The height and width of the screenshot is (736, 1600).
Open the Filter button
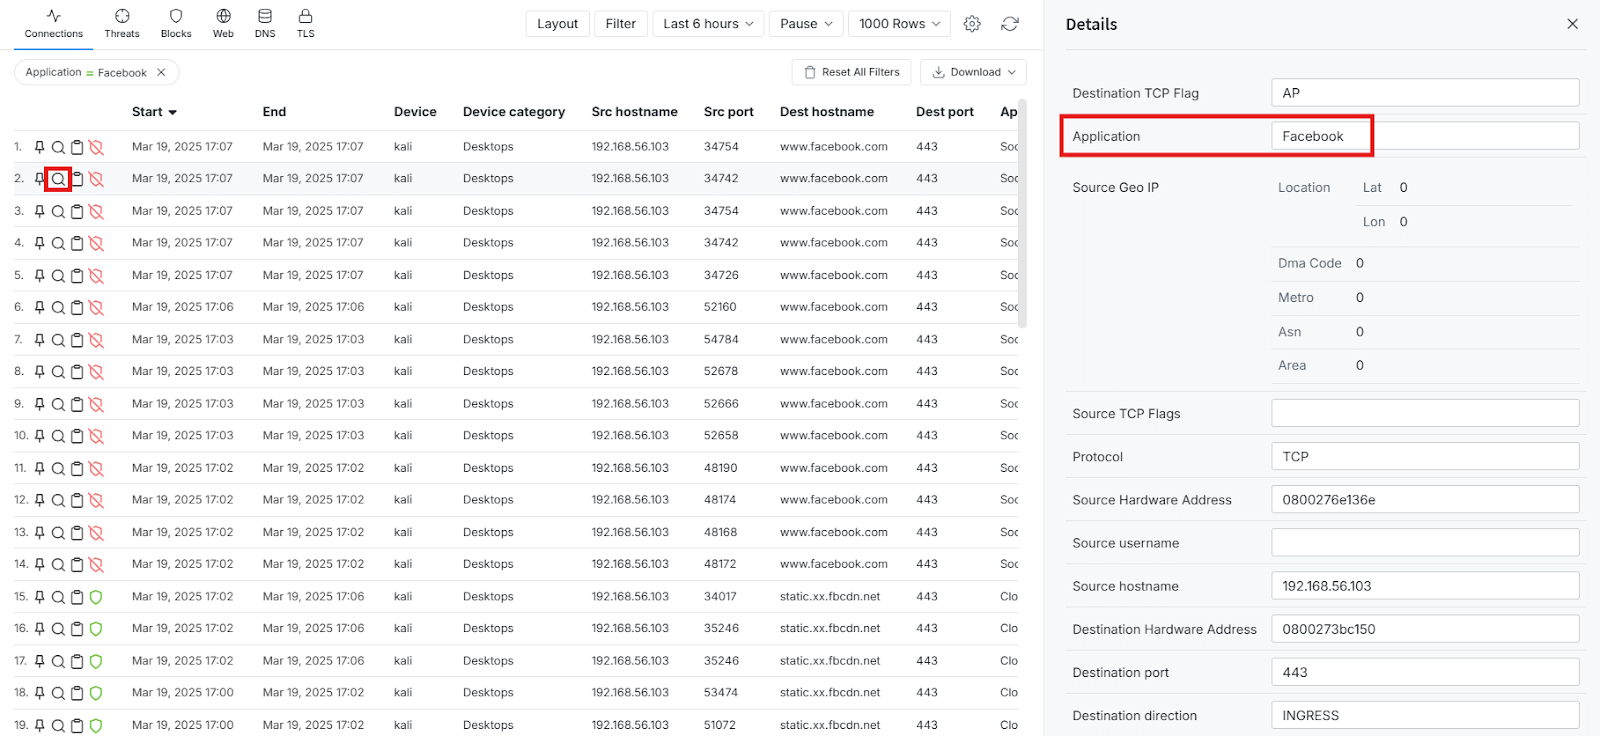[x=621, y=24]
